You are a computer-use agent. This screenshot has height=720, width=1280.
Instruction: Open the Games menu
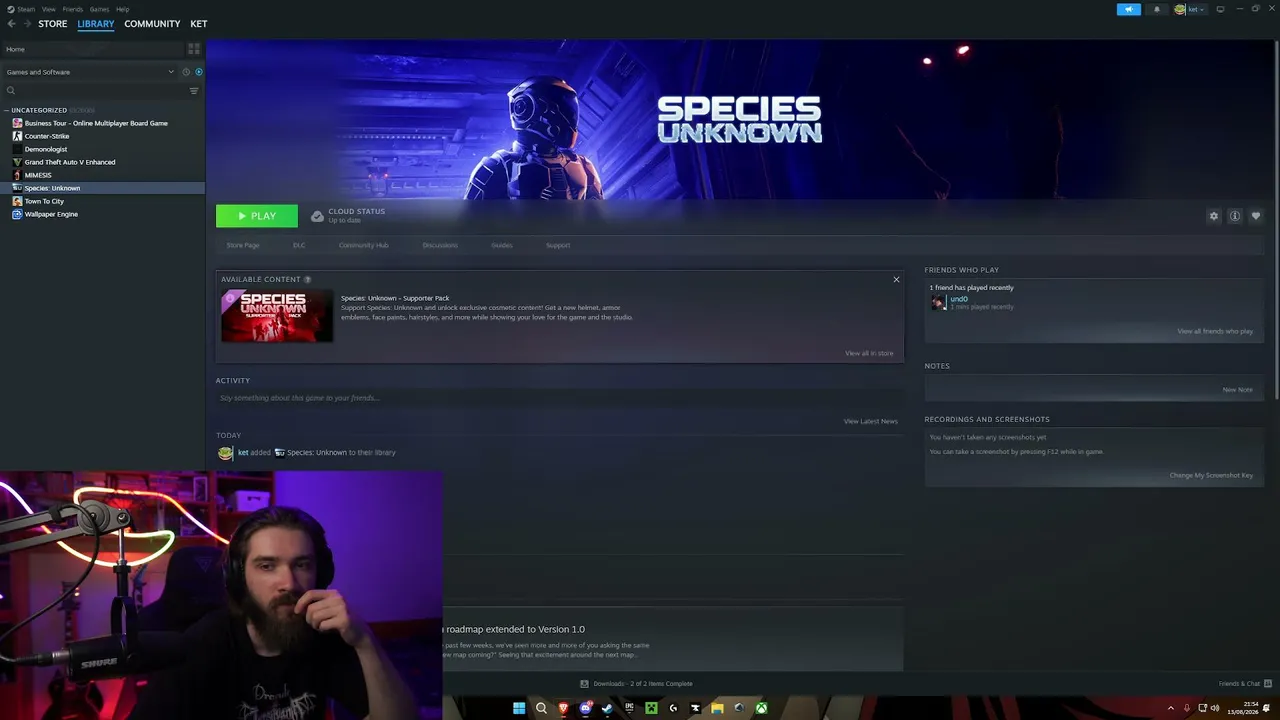point(99,9)
